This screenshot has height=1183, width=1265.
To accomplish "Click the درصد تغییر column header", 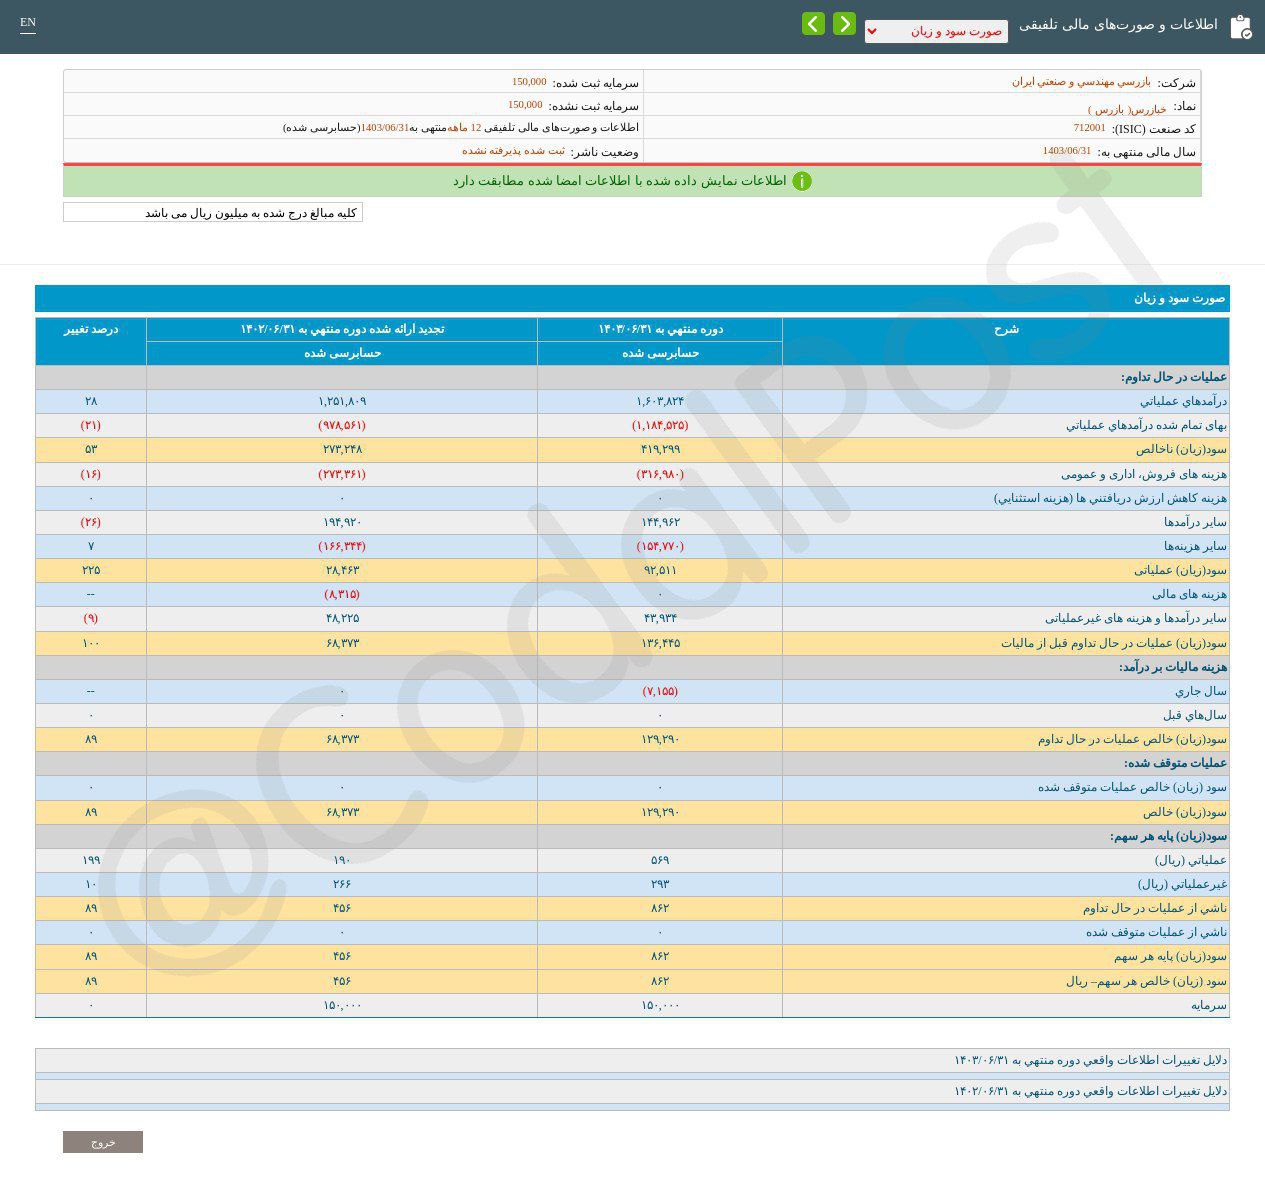I will [x=91, y=329].
